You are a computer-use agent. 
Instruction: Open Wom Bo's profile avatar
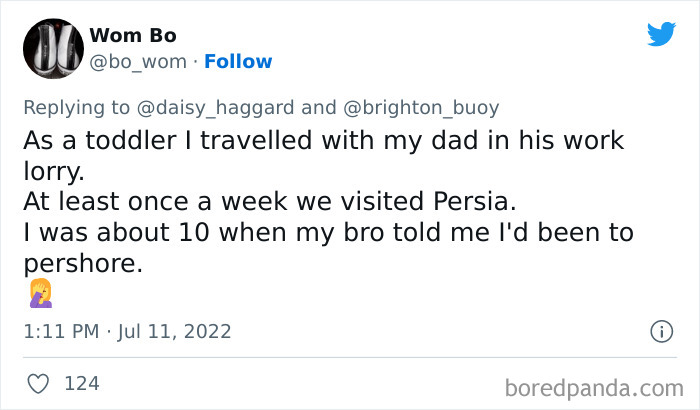[x=48, y=47]
